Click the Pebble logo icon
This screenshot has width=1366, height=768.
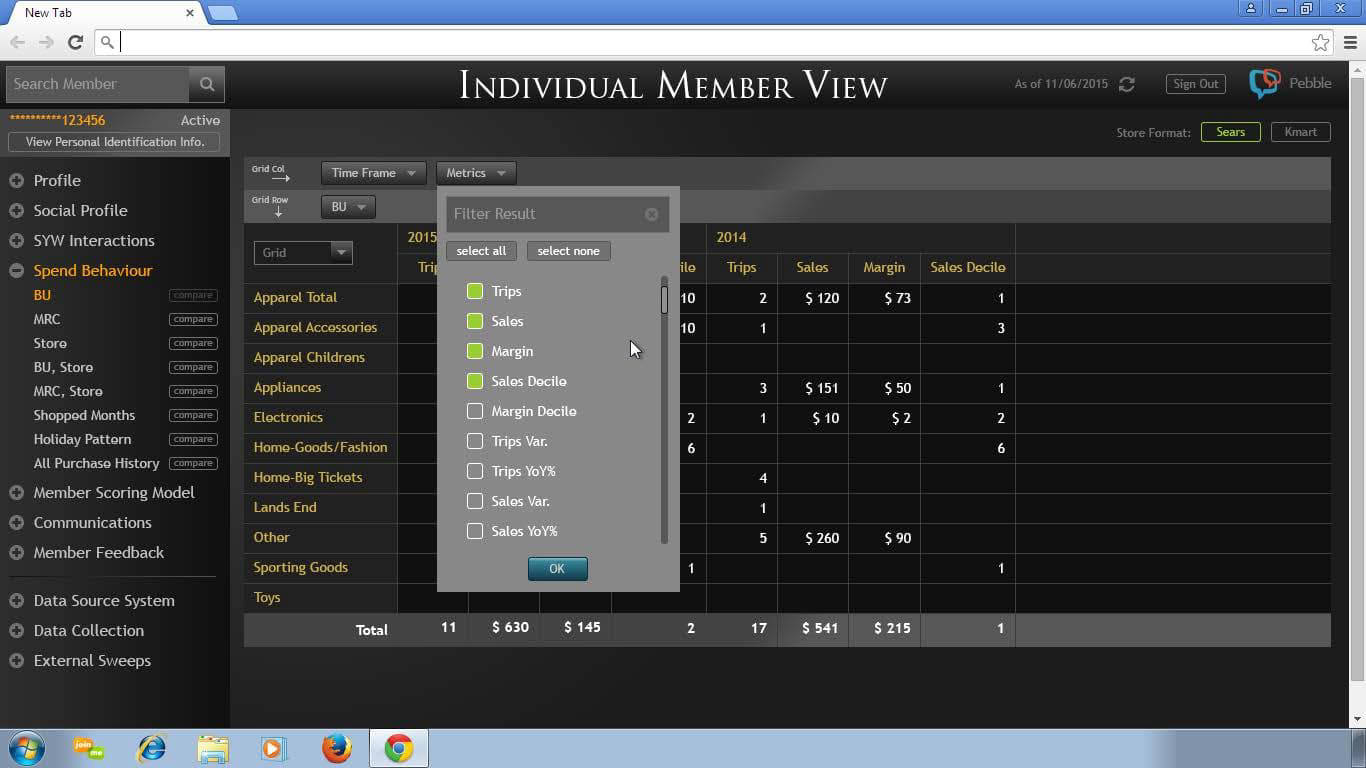pyautogui.click(x=1265, y=84)
